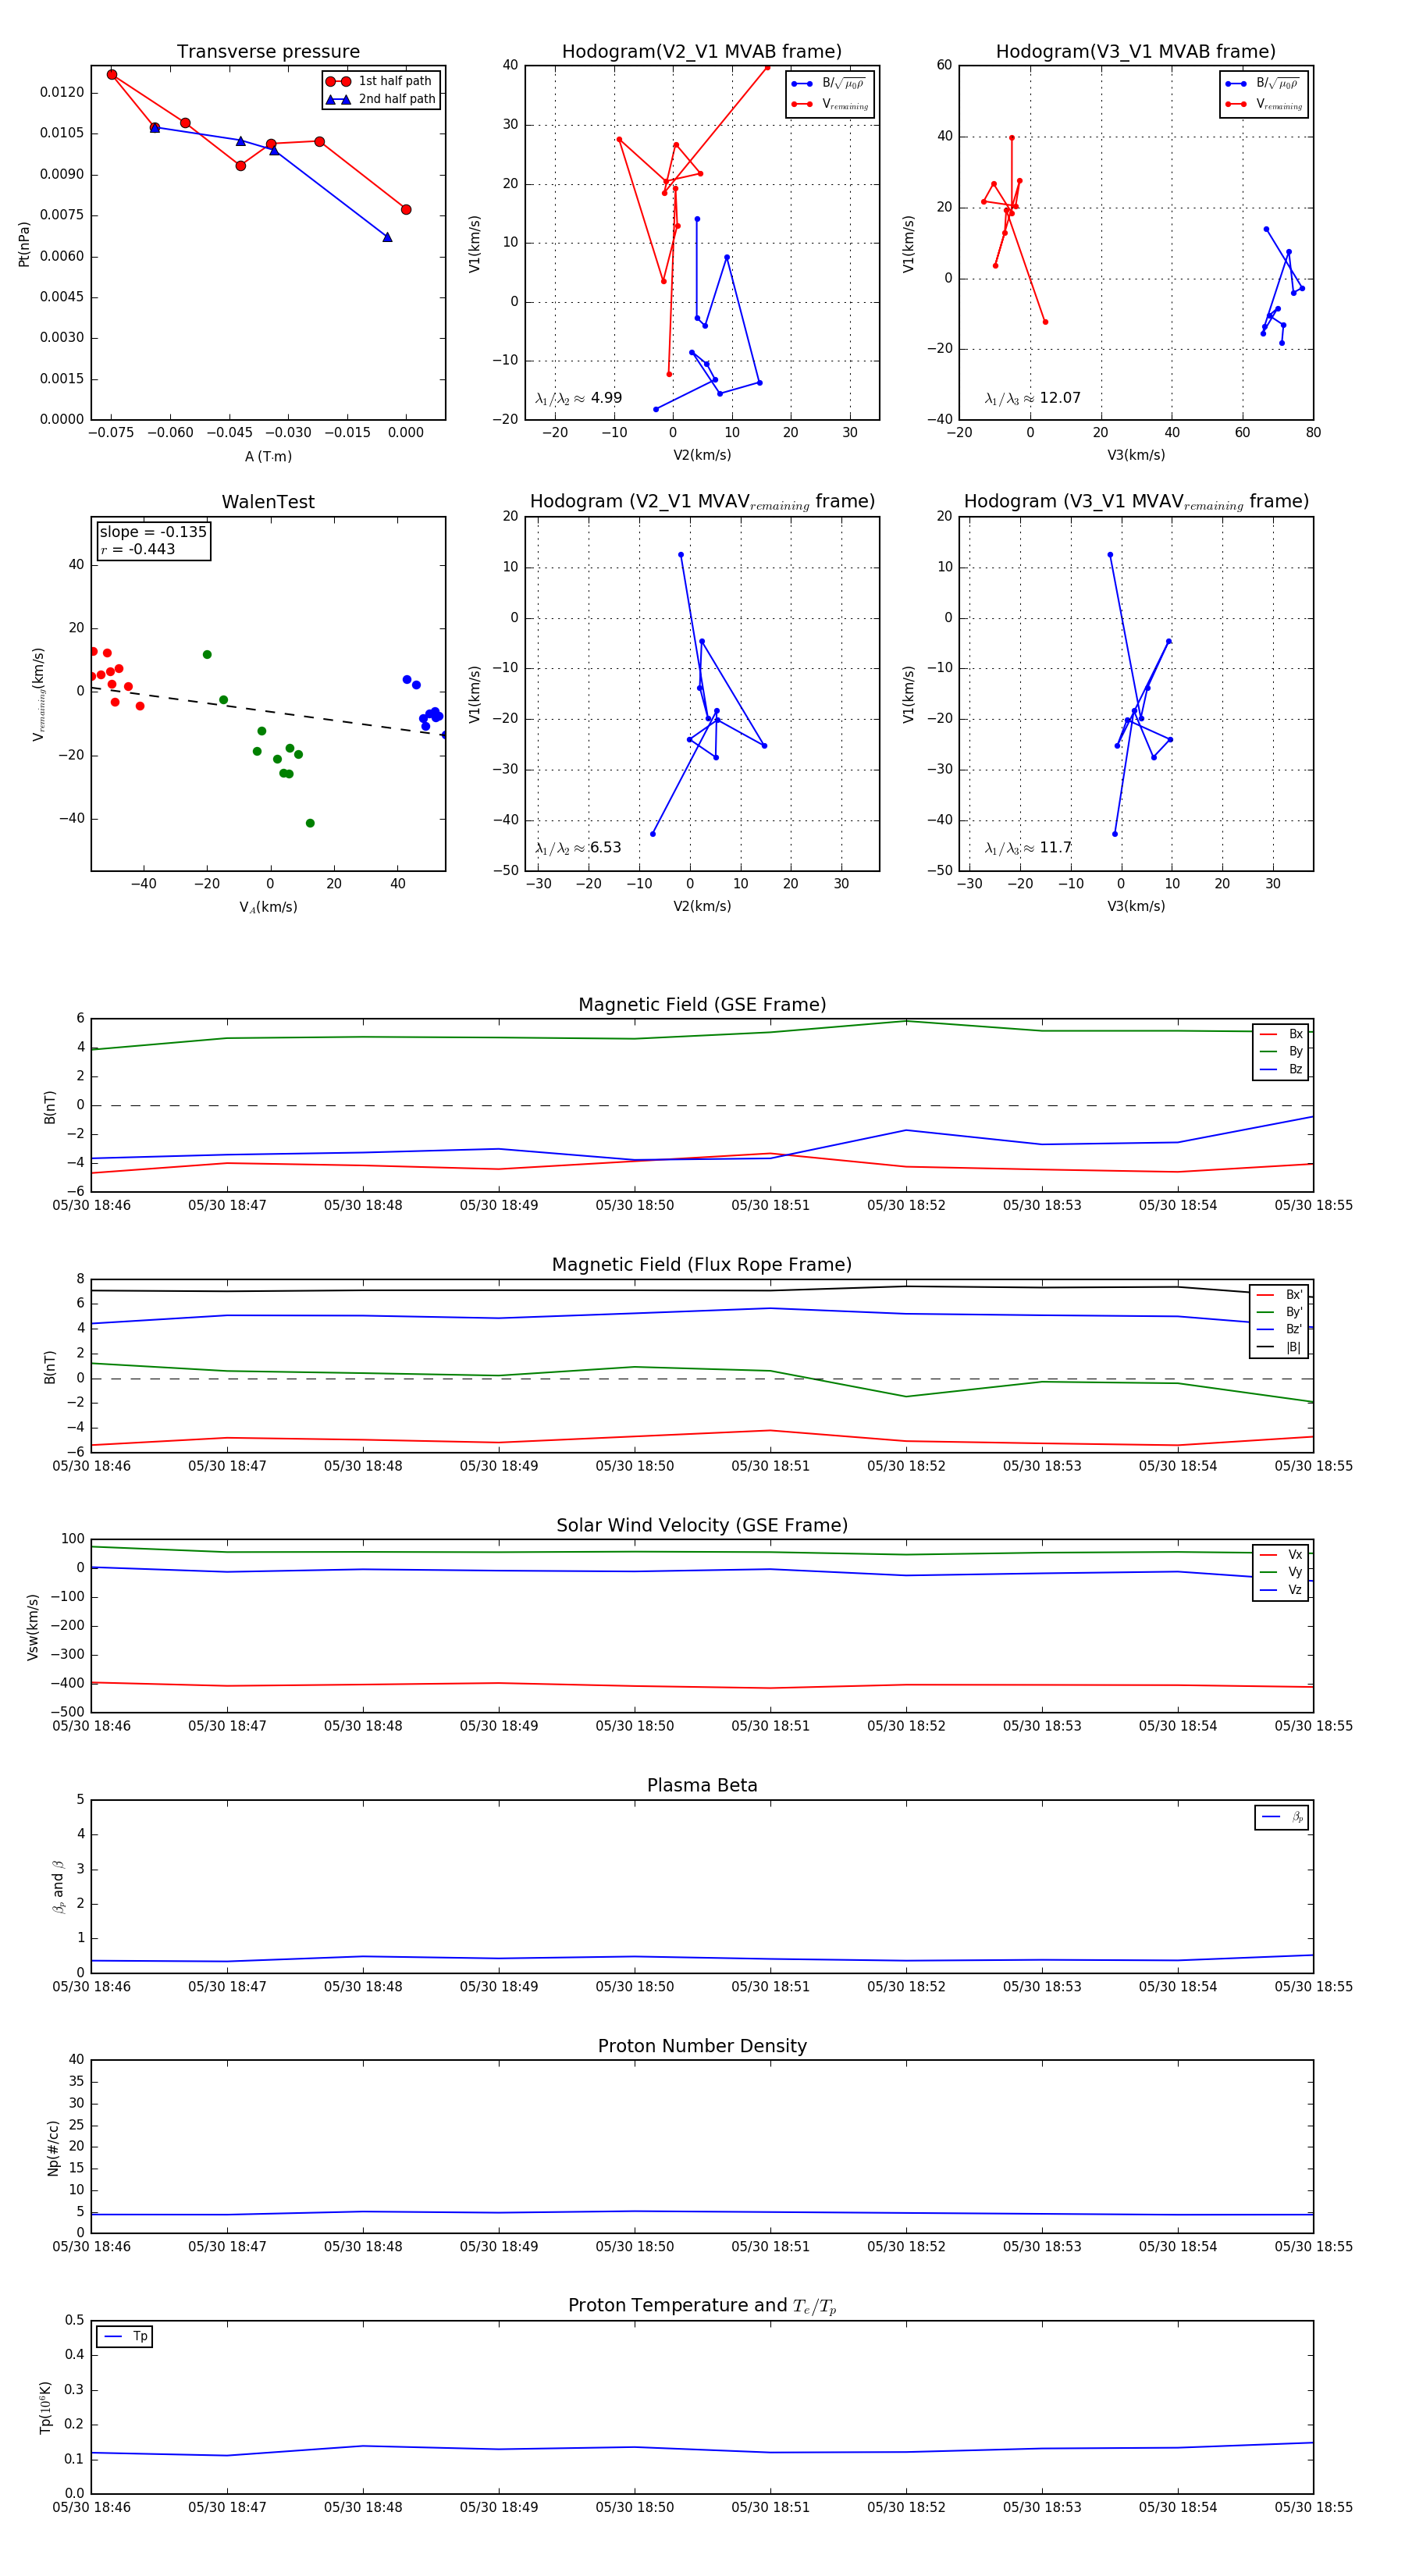Click the 'V_A(km/s)' x-axis label
1405x2576 pixels.
268,907
